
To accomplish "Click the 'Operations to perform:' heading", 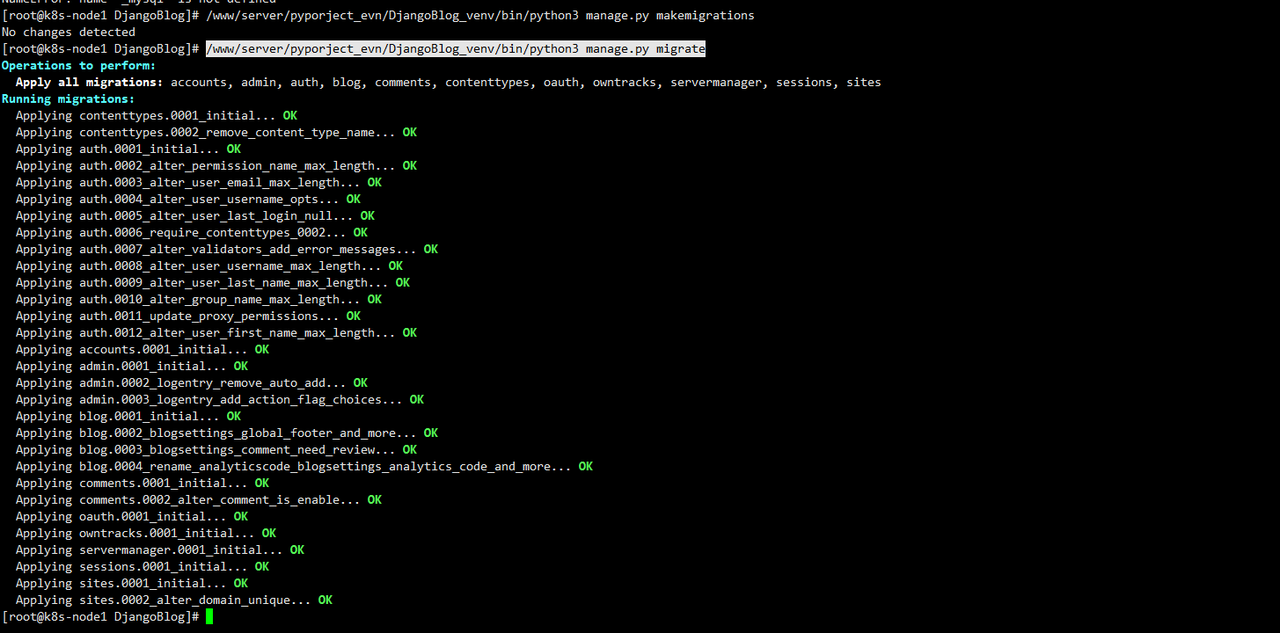I will pos(79,65).
